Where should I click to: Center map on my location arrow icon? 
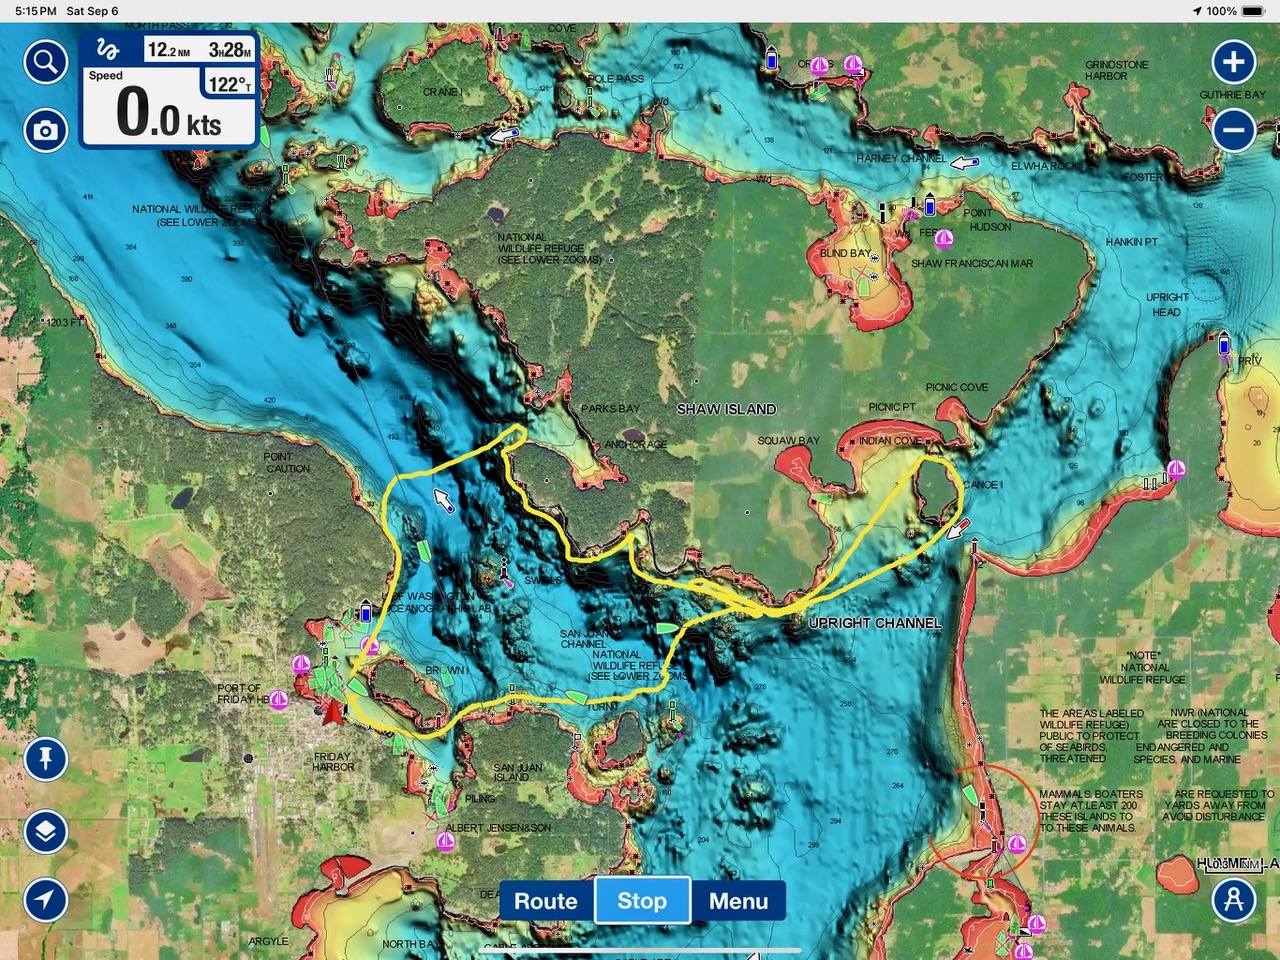[x=45, y=900]
